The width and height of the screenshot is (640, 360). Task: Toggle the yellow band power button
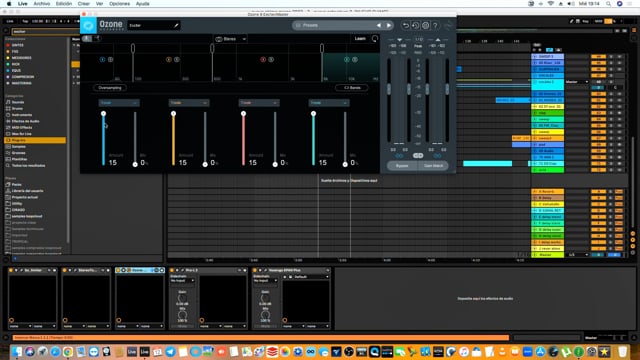[169, 60]
